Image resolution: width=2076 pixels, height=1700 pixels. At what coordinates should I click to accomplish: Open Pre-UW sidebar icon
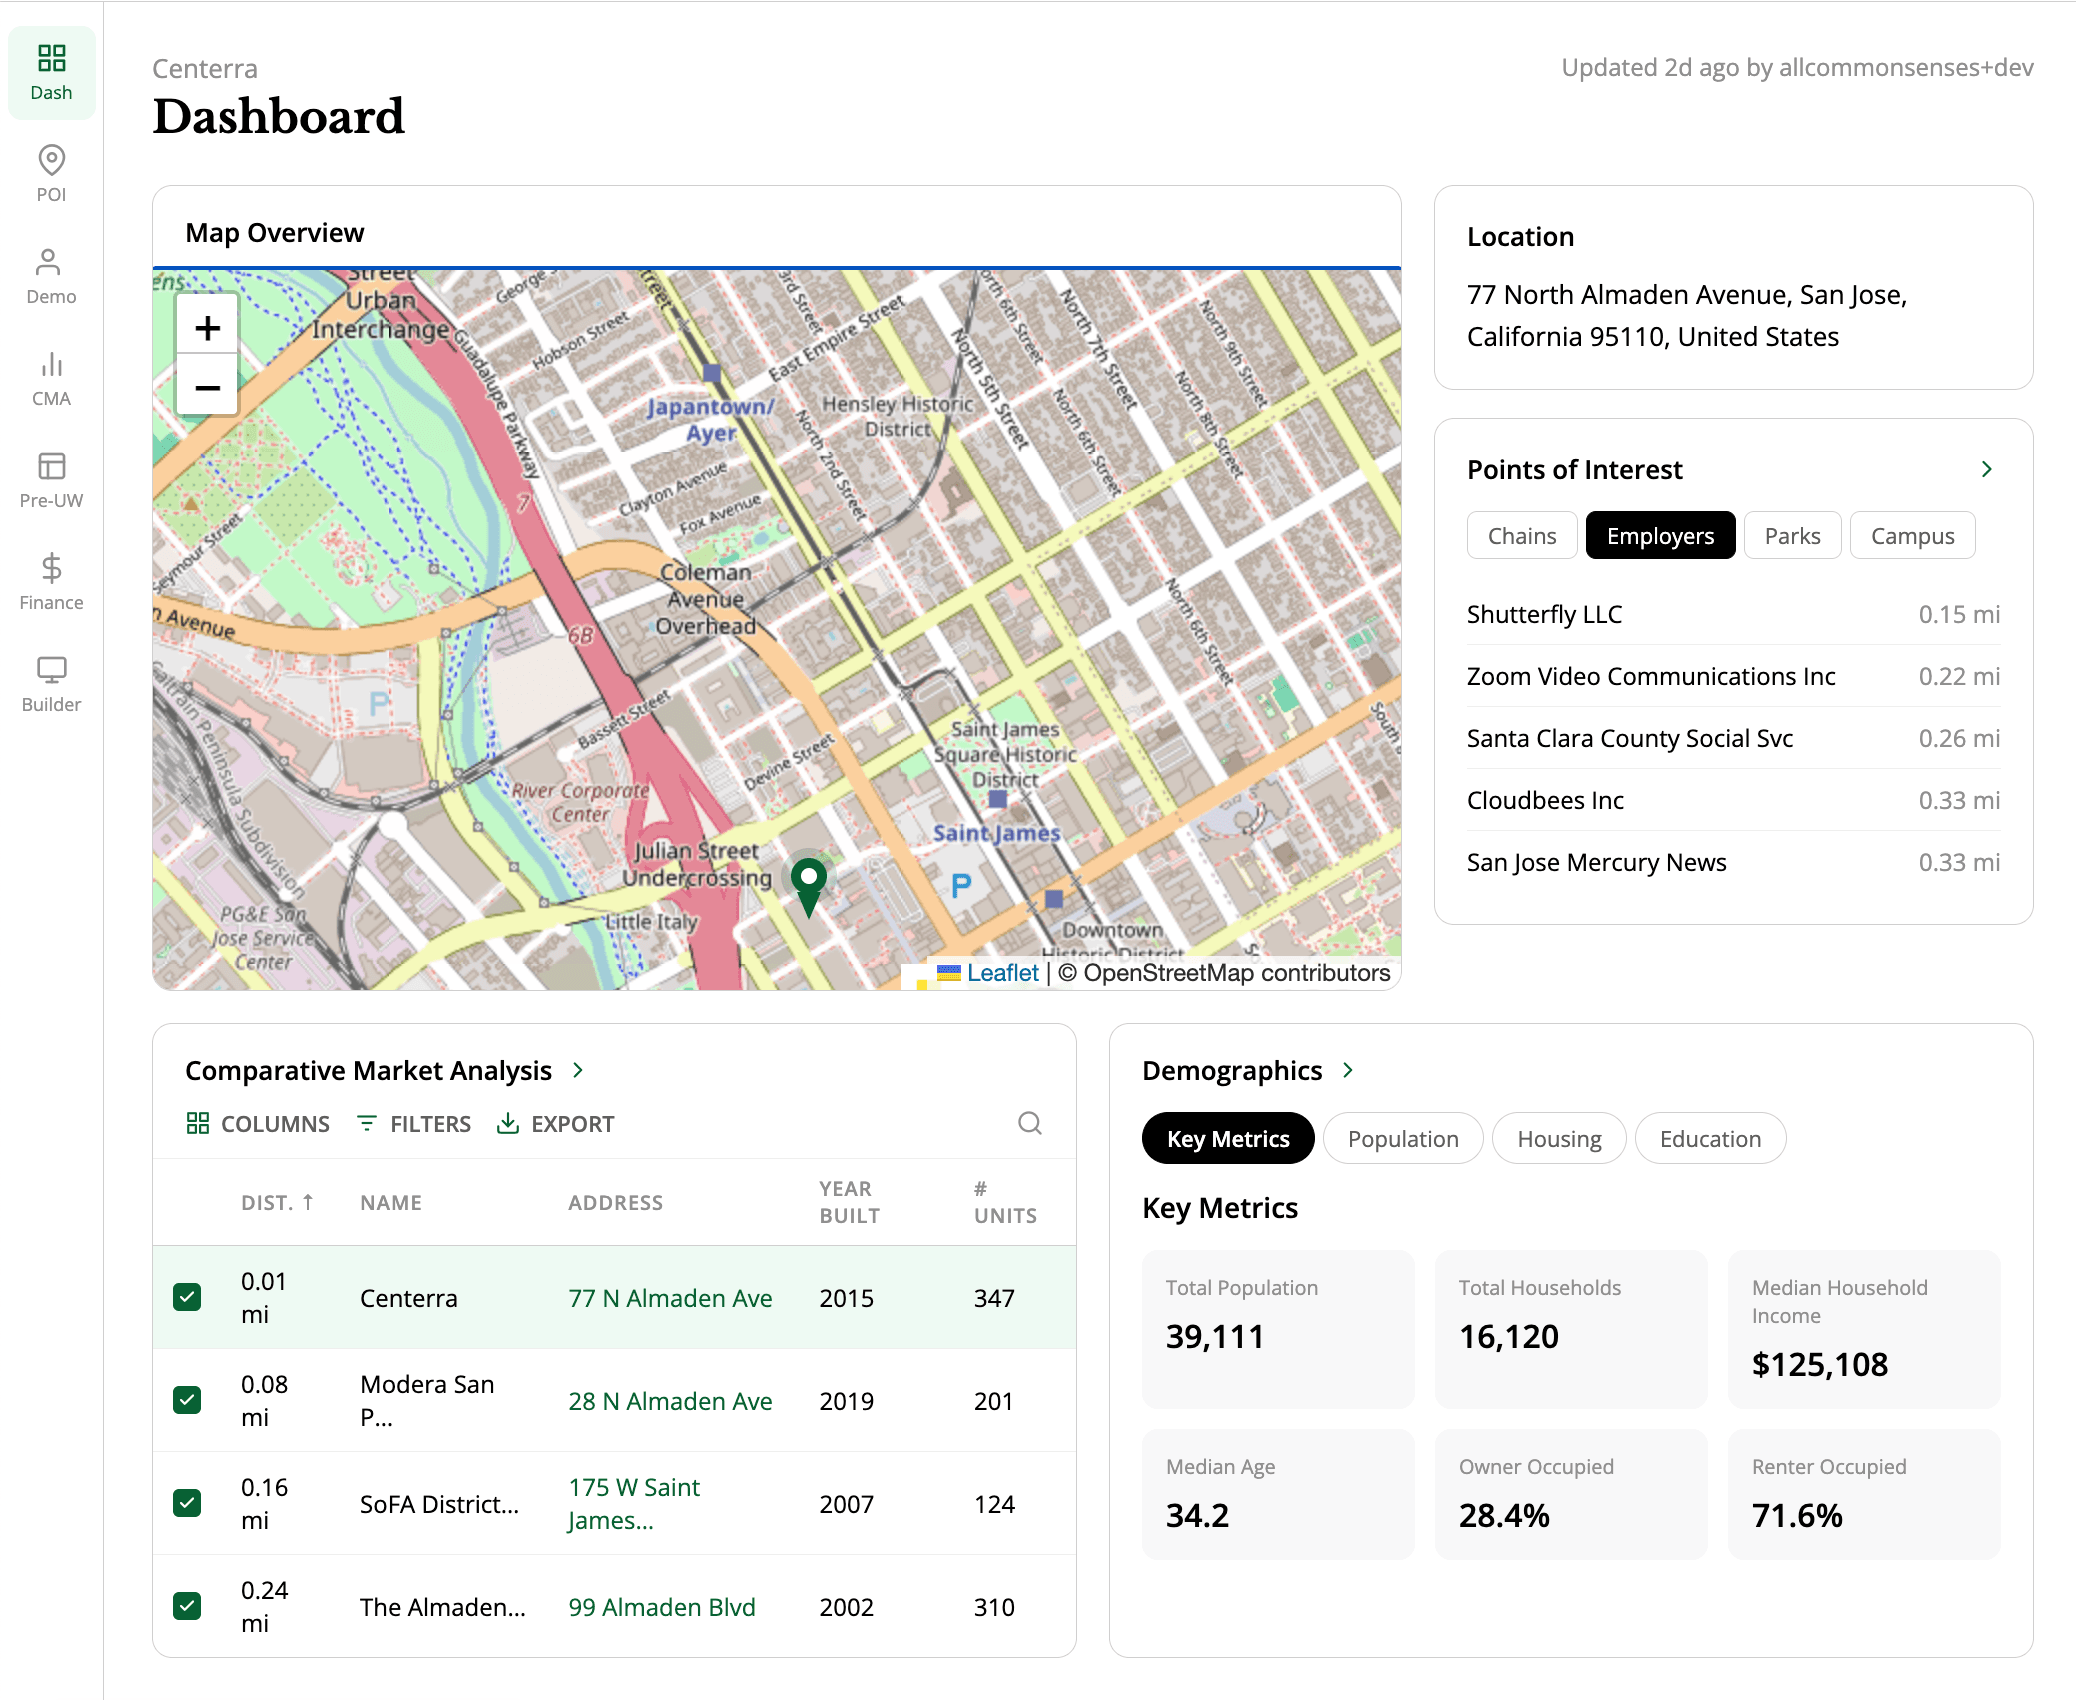pyautogui.click(x=51, y=480)
